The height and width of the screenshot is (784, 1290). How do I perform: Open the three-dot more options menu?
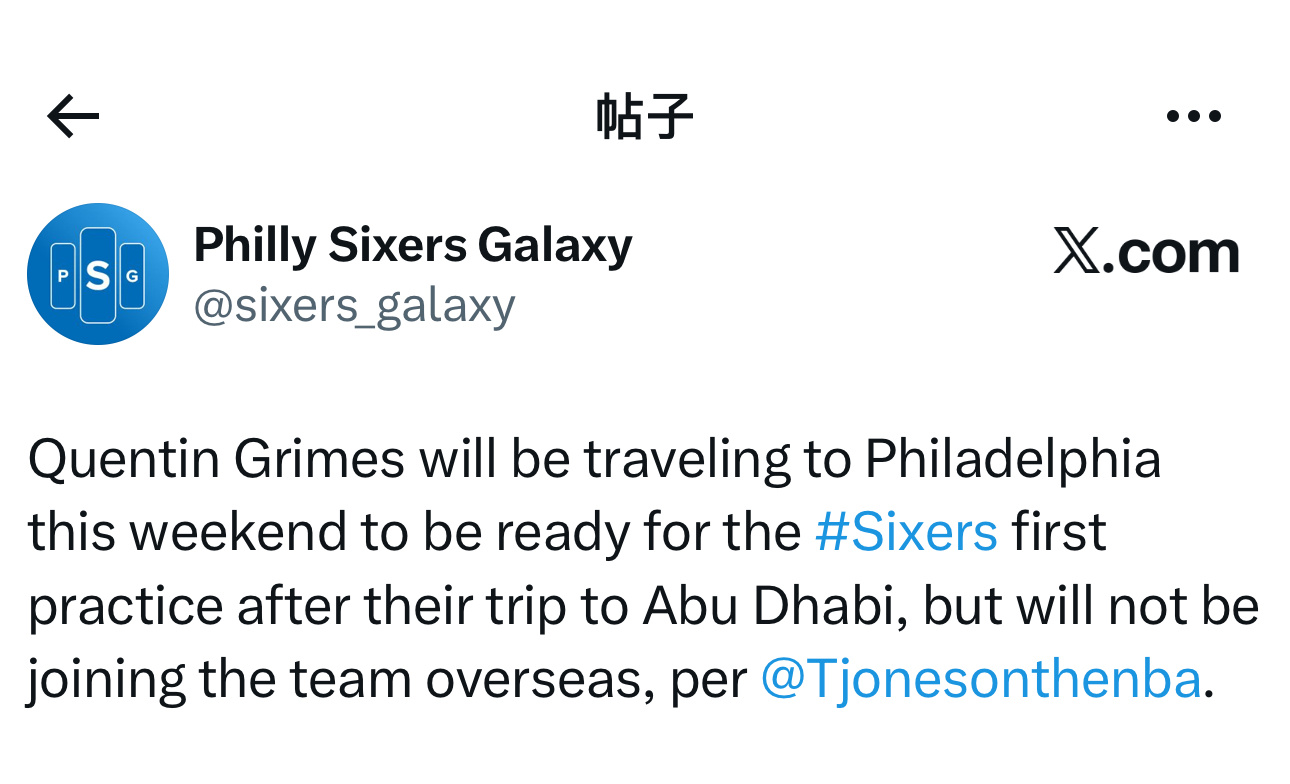click(1194, 117)
